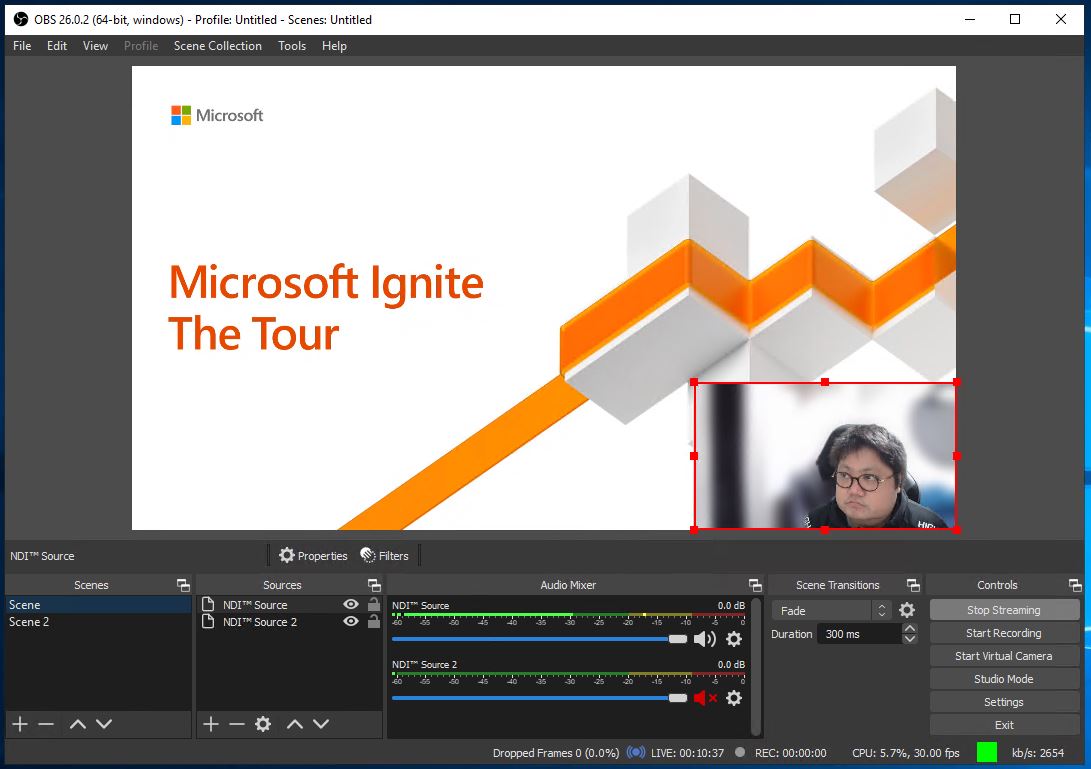Click the recording status dot icon

pyautogui.click(x=740, y=752)
